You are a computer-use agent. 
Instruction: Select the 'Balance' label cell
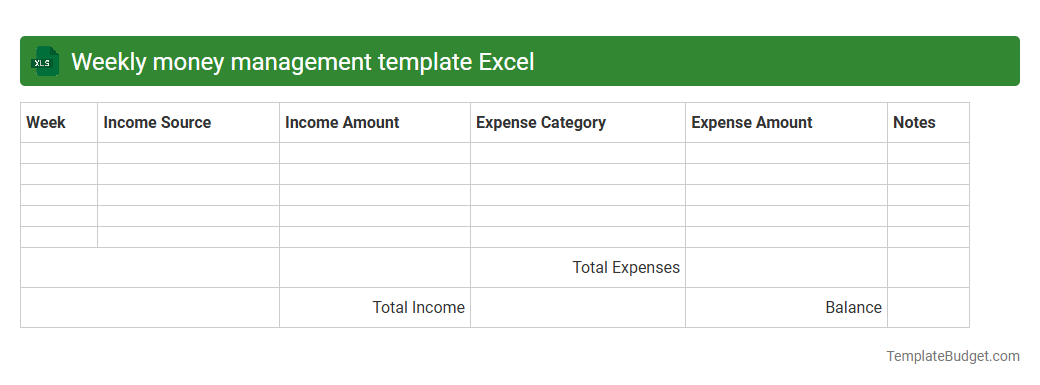(786, 307)
